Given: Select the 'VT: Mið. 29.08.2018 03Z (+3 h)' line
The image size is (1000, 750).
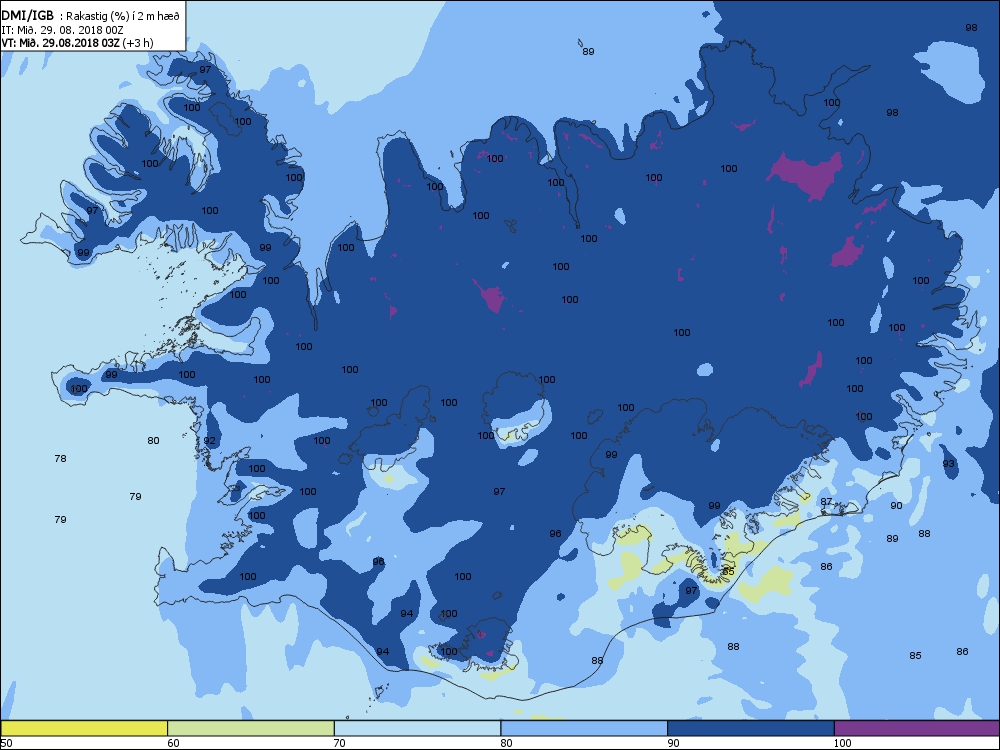Looking at the screenshot, I should point(77,43).
